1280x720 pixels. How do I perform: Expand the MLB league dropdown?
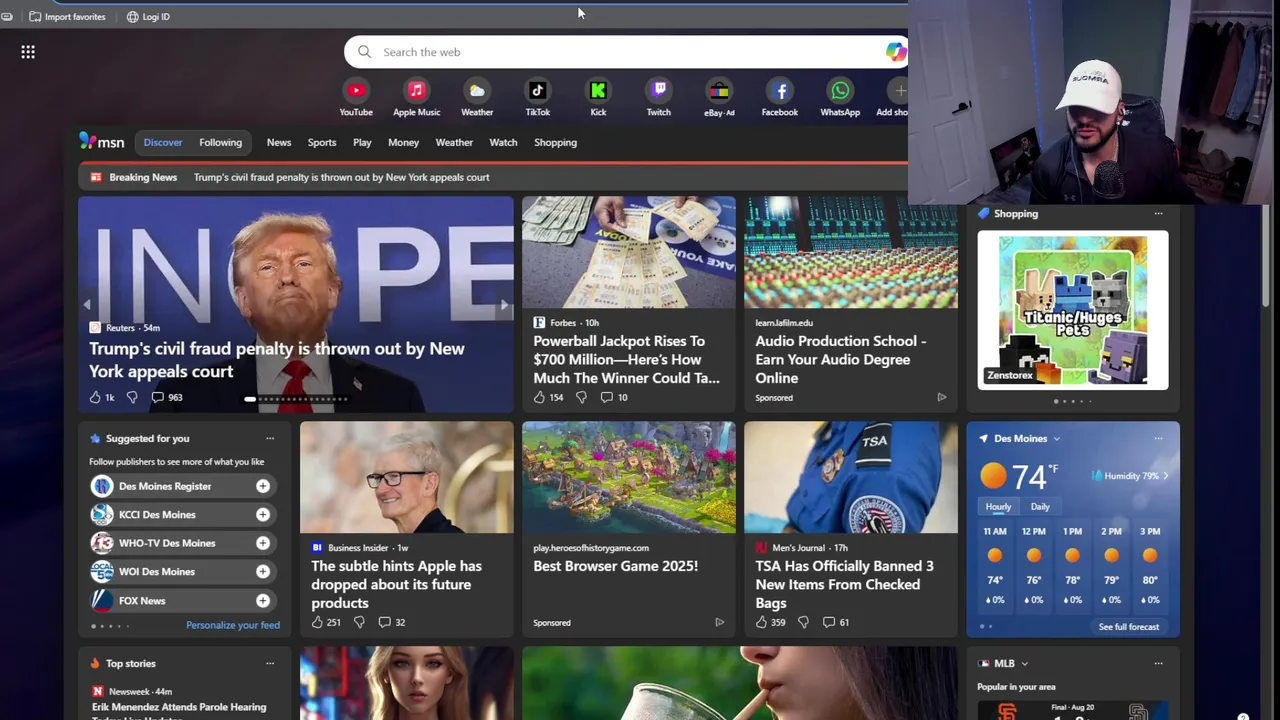[x=1024, y=663]
